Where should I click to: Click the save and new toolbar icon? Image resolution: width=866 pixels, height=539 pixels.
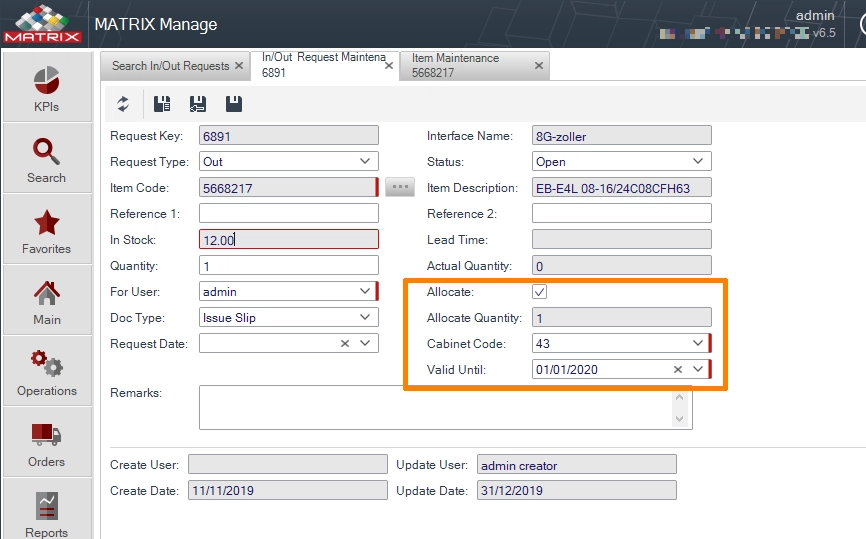click(x=162, y=104)
